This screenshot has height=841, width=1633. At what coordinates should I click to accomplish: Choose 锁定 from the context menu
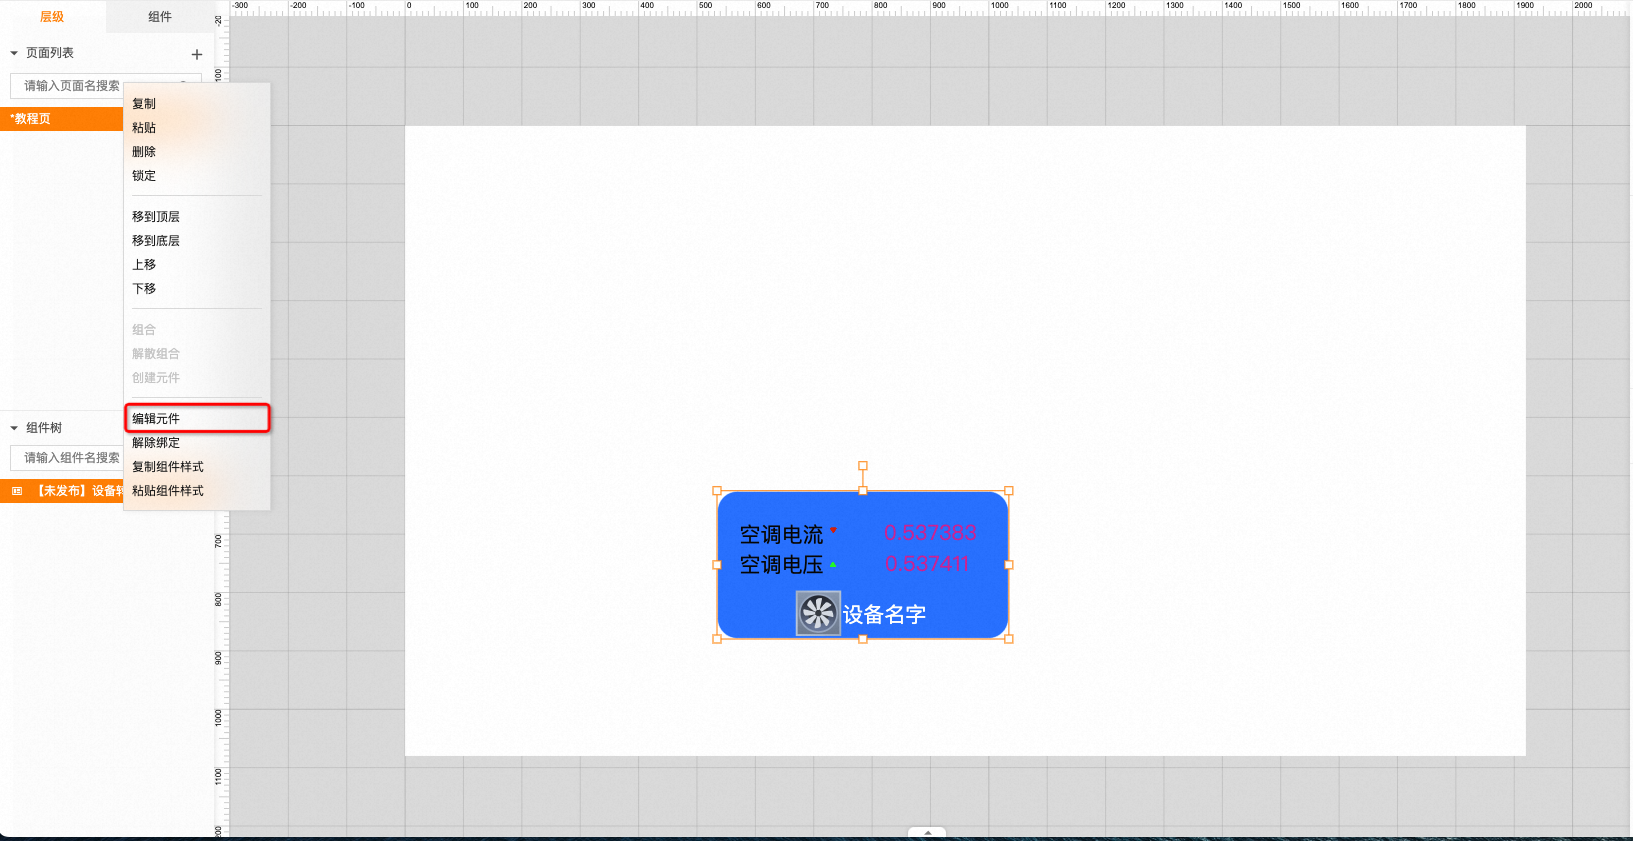[197, 176]
